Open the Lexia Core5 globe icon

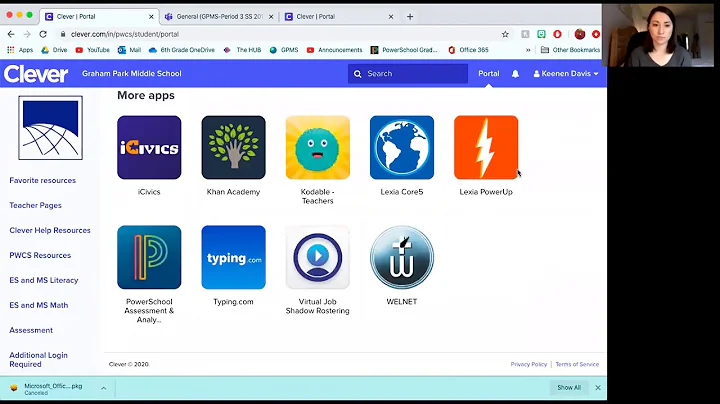pos(402,147)
